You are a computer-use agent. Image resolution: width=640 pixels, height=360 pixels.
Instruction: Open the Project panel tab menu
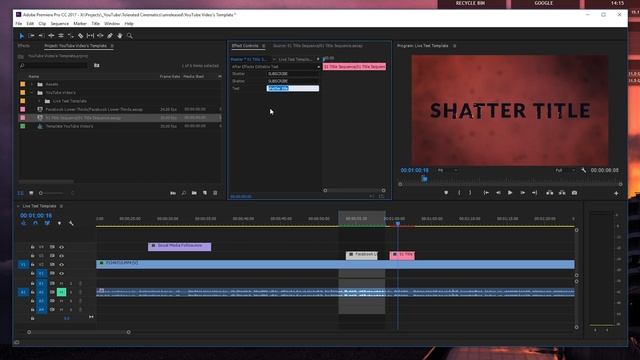point(112,46)
